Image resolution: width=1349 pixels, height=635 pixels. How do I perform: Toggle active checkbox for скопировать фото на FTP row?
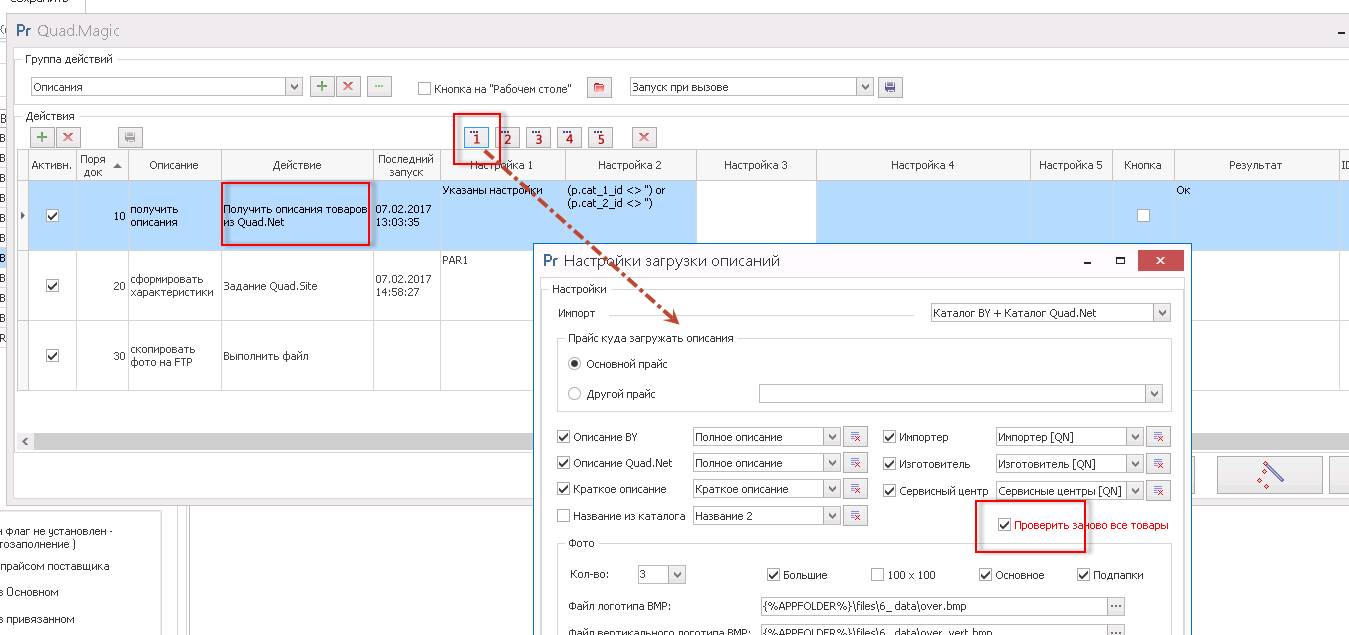point(53,355)
